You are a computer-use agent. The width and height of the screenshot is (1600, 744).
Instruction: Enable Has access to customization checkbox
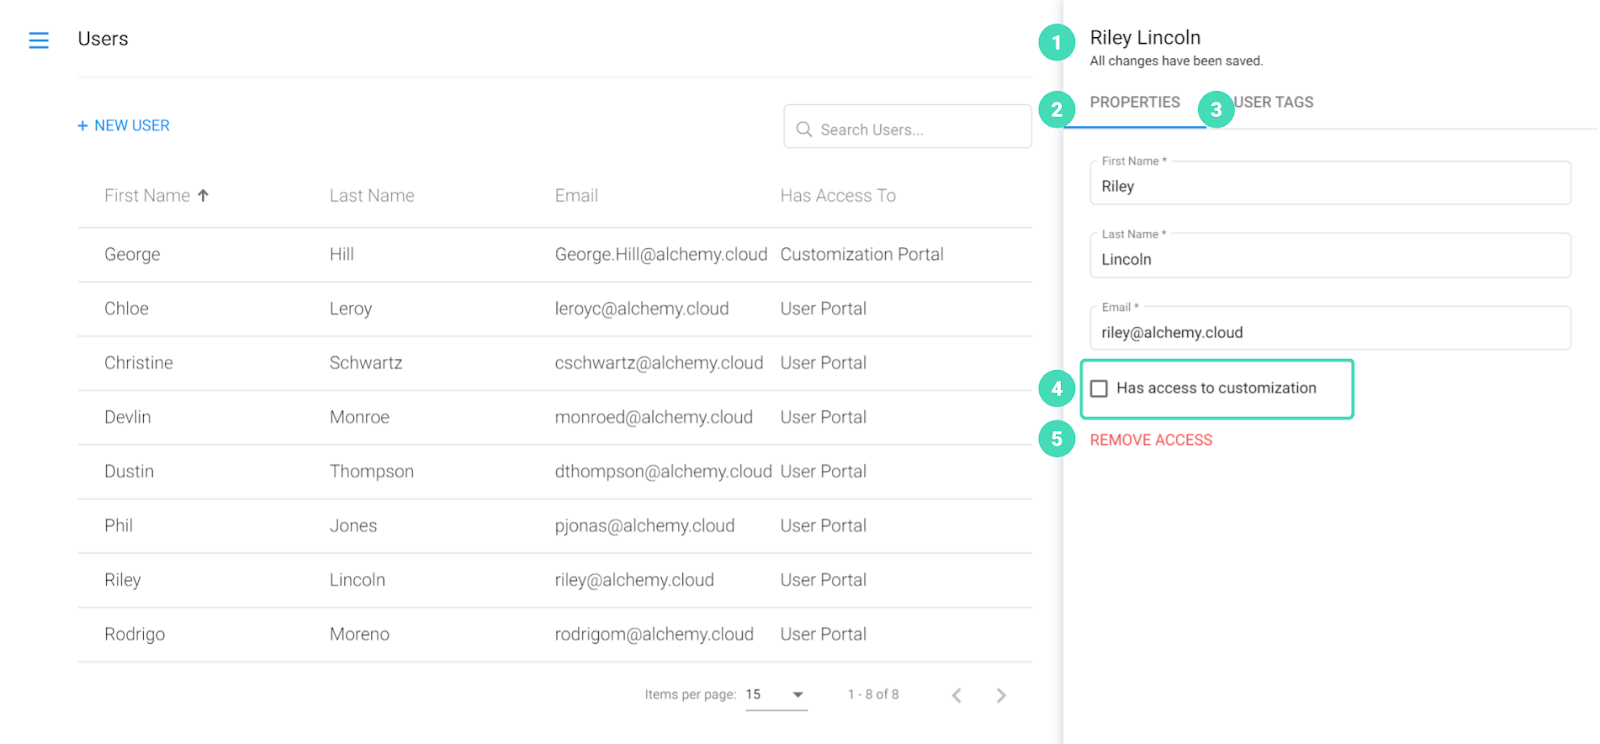click(1099, 388)
